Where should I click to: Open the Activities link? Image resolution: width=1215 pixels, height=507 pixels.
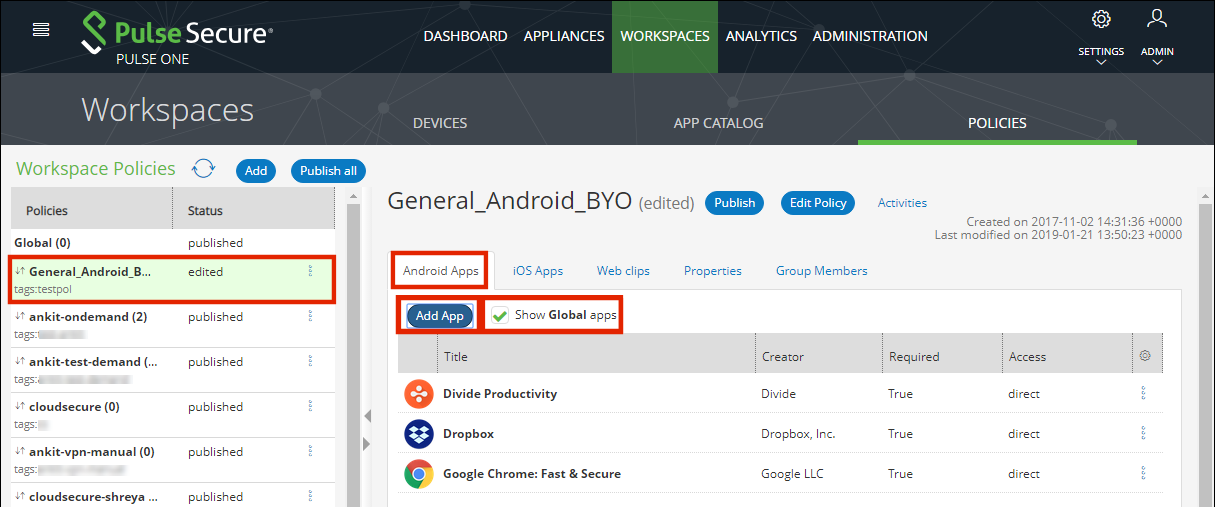click(902, 203)
